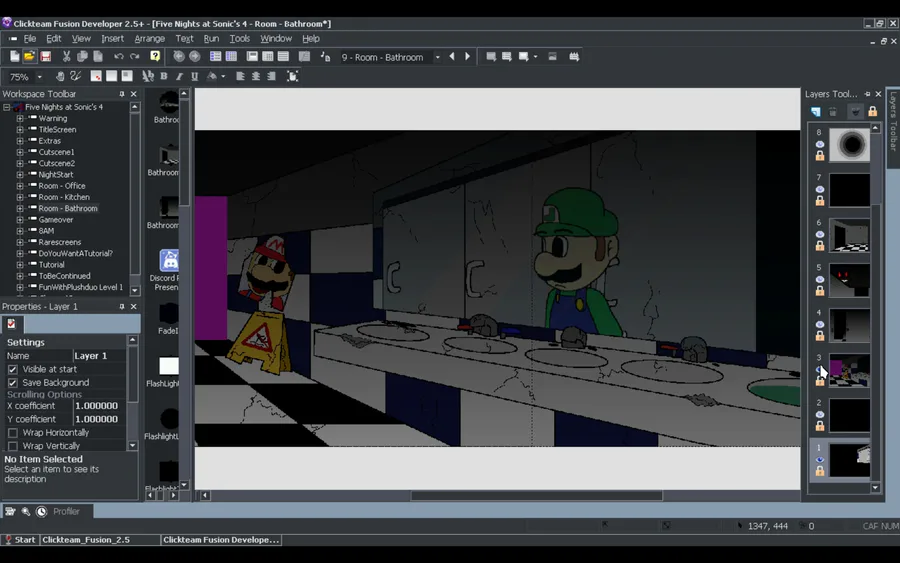Toggle eye visibility of layer 8
This screenshot has height=563, width=900.
coord(820,145)
